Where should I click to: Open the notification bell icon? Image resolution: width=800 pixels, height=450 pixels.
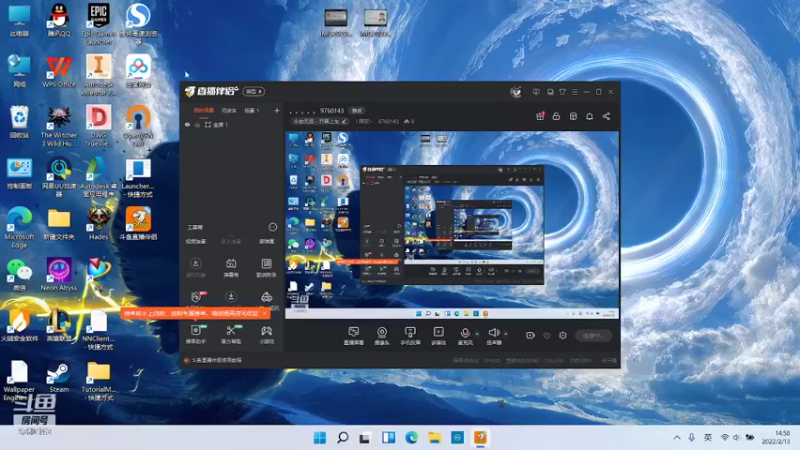click(589, 116)
